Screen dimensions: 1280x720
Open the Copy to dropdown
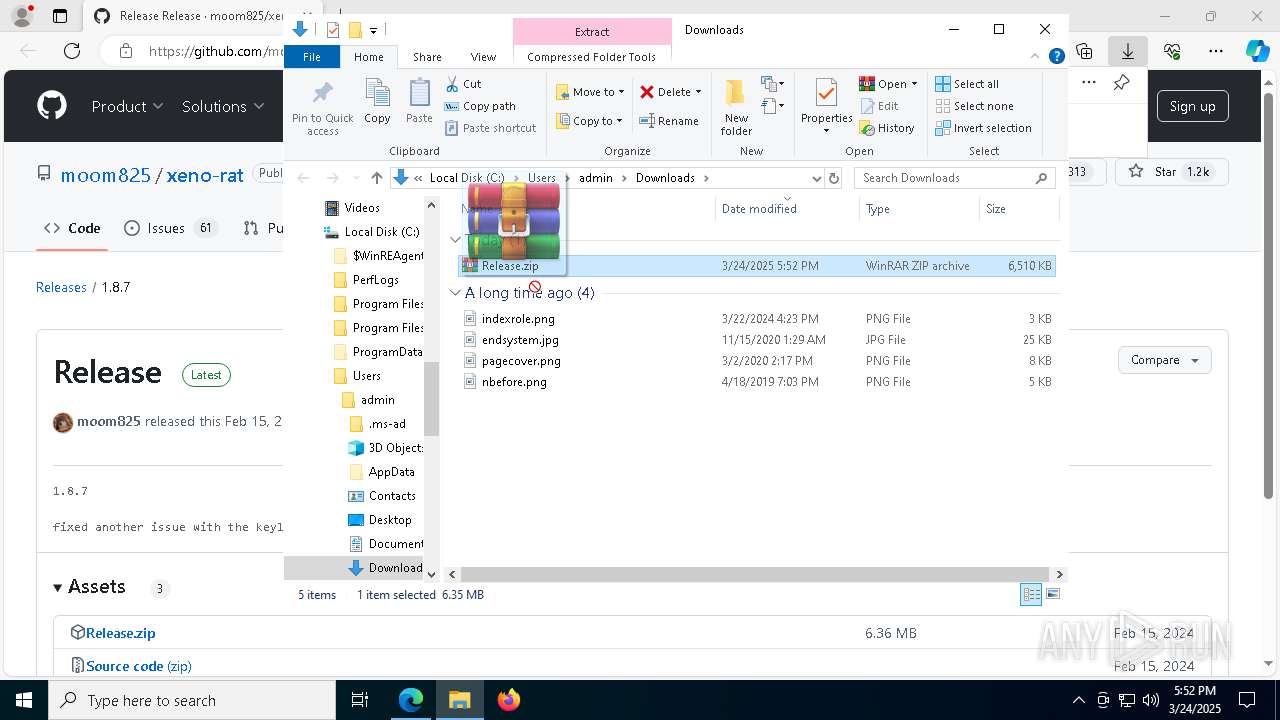click(x=590, y=121)
